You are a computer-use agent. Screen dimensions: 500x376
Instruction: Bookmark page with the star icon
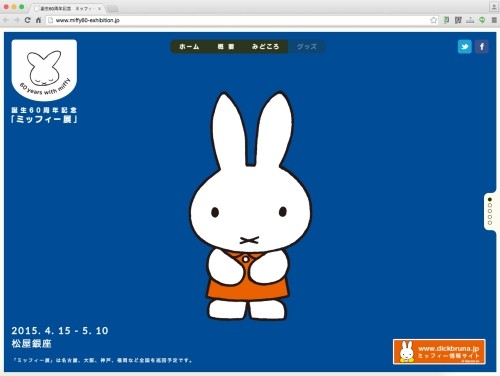click(433, 20)
